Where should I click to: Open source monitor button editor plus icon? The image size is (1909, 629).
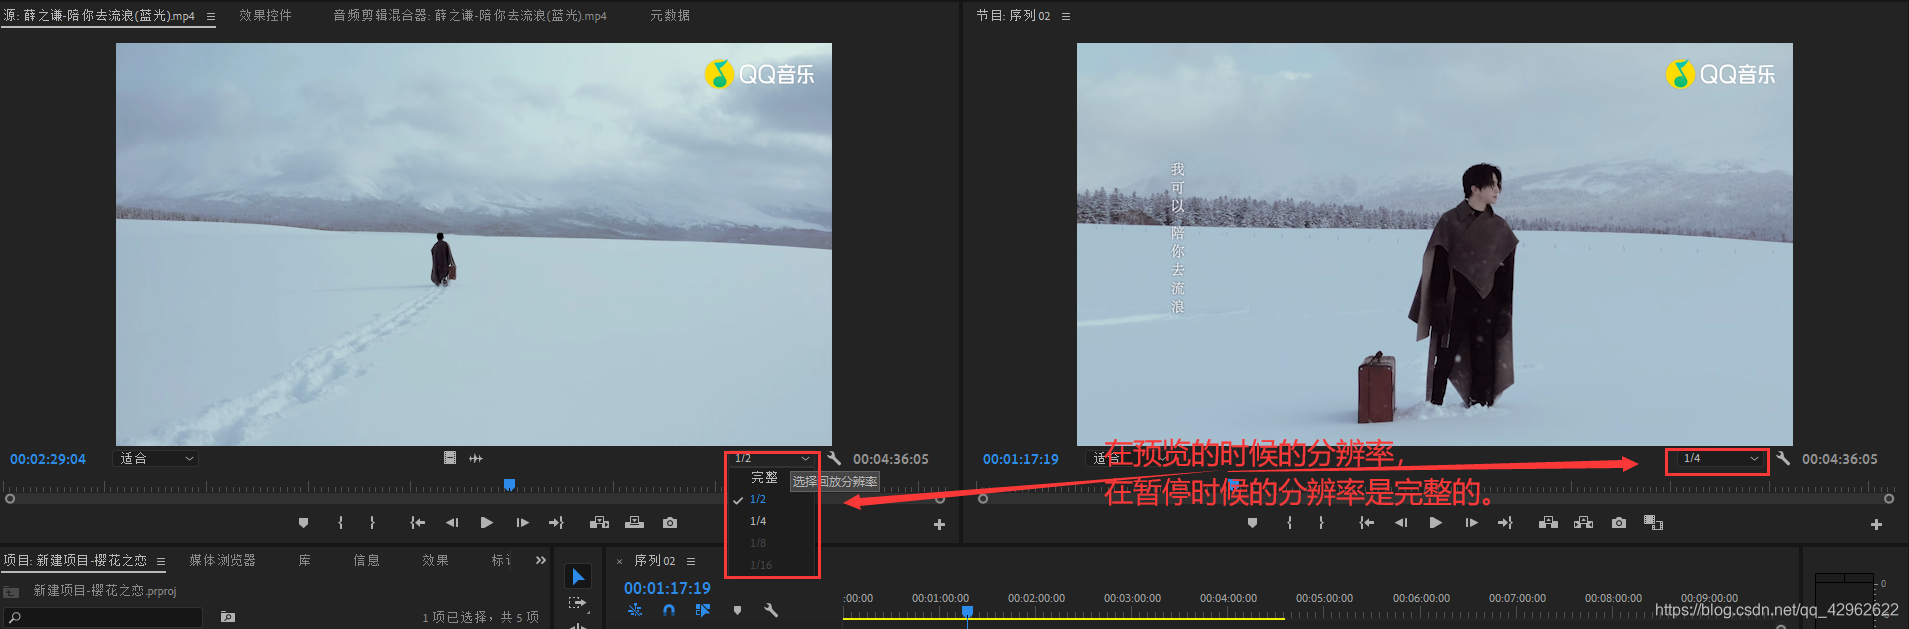coord(939,524)
